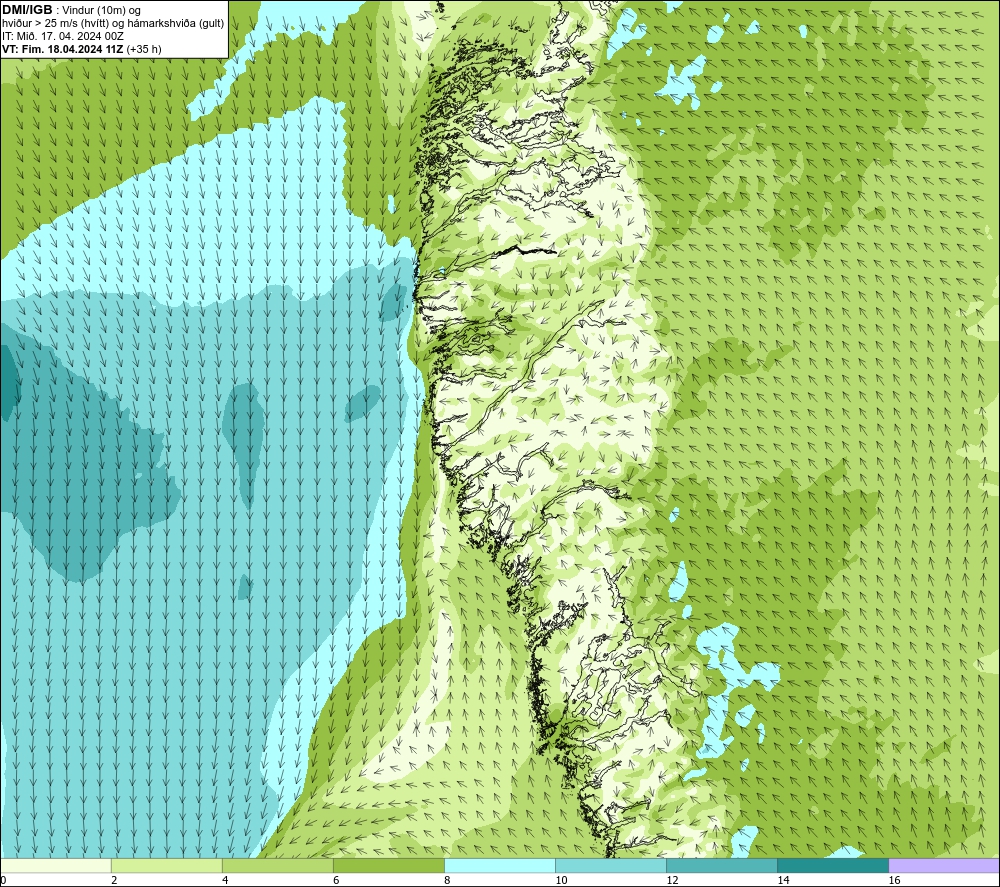
Task: Click the 0–2 m/s pale yellow legend swatch
Action: [x=55, y=865]
